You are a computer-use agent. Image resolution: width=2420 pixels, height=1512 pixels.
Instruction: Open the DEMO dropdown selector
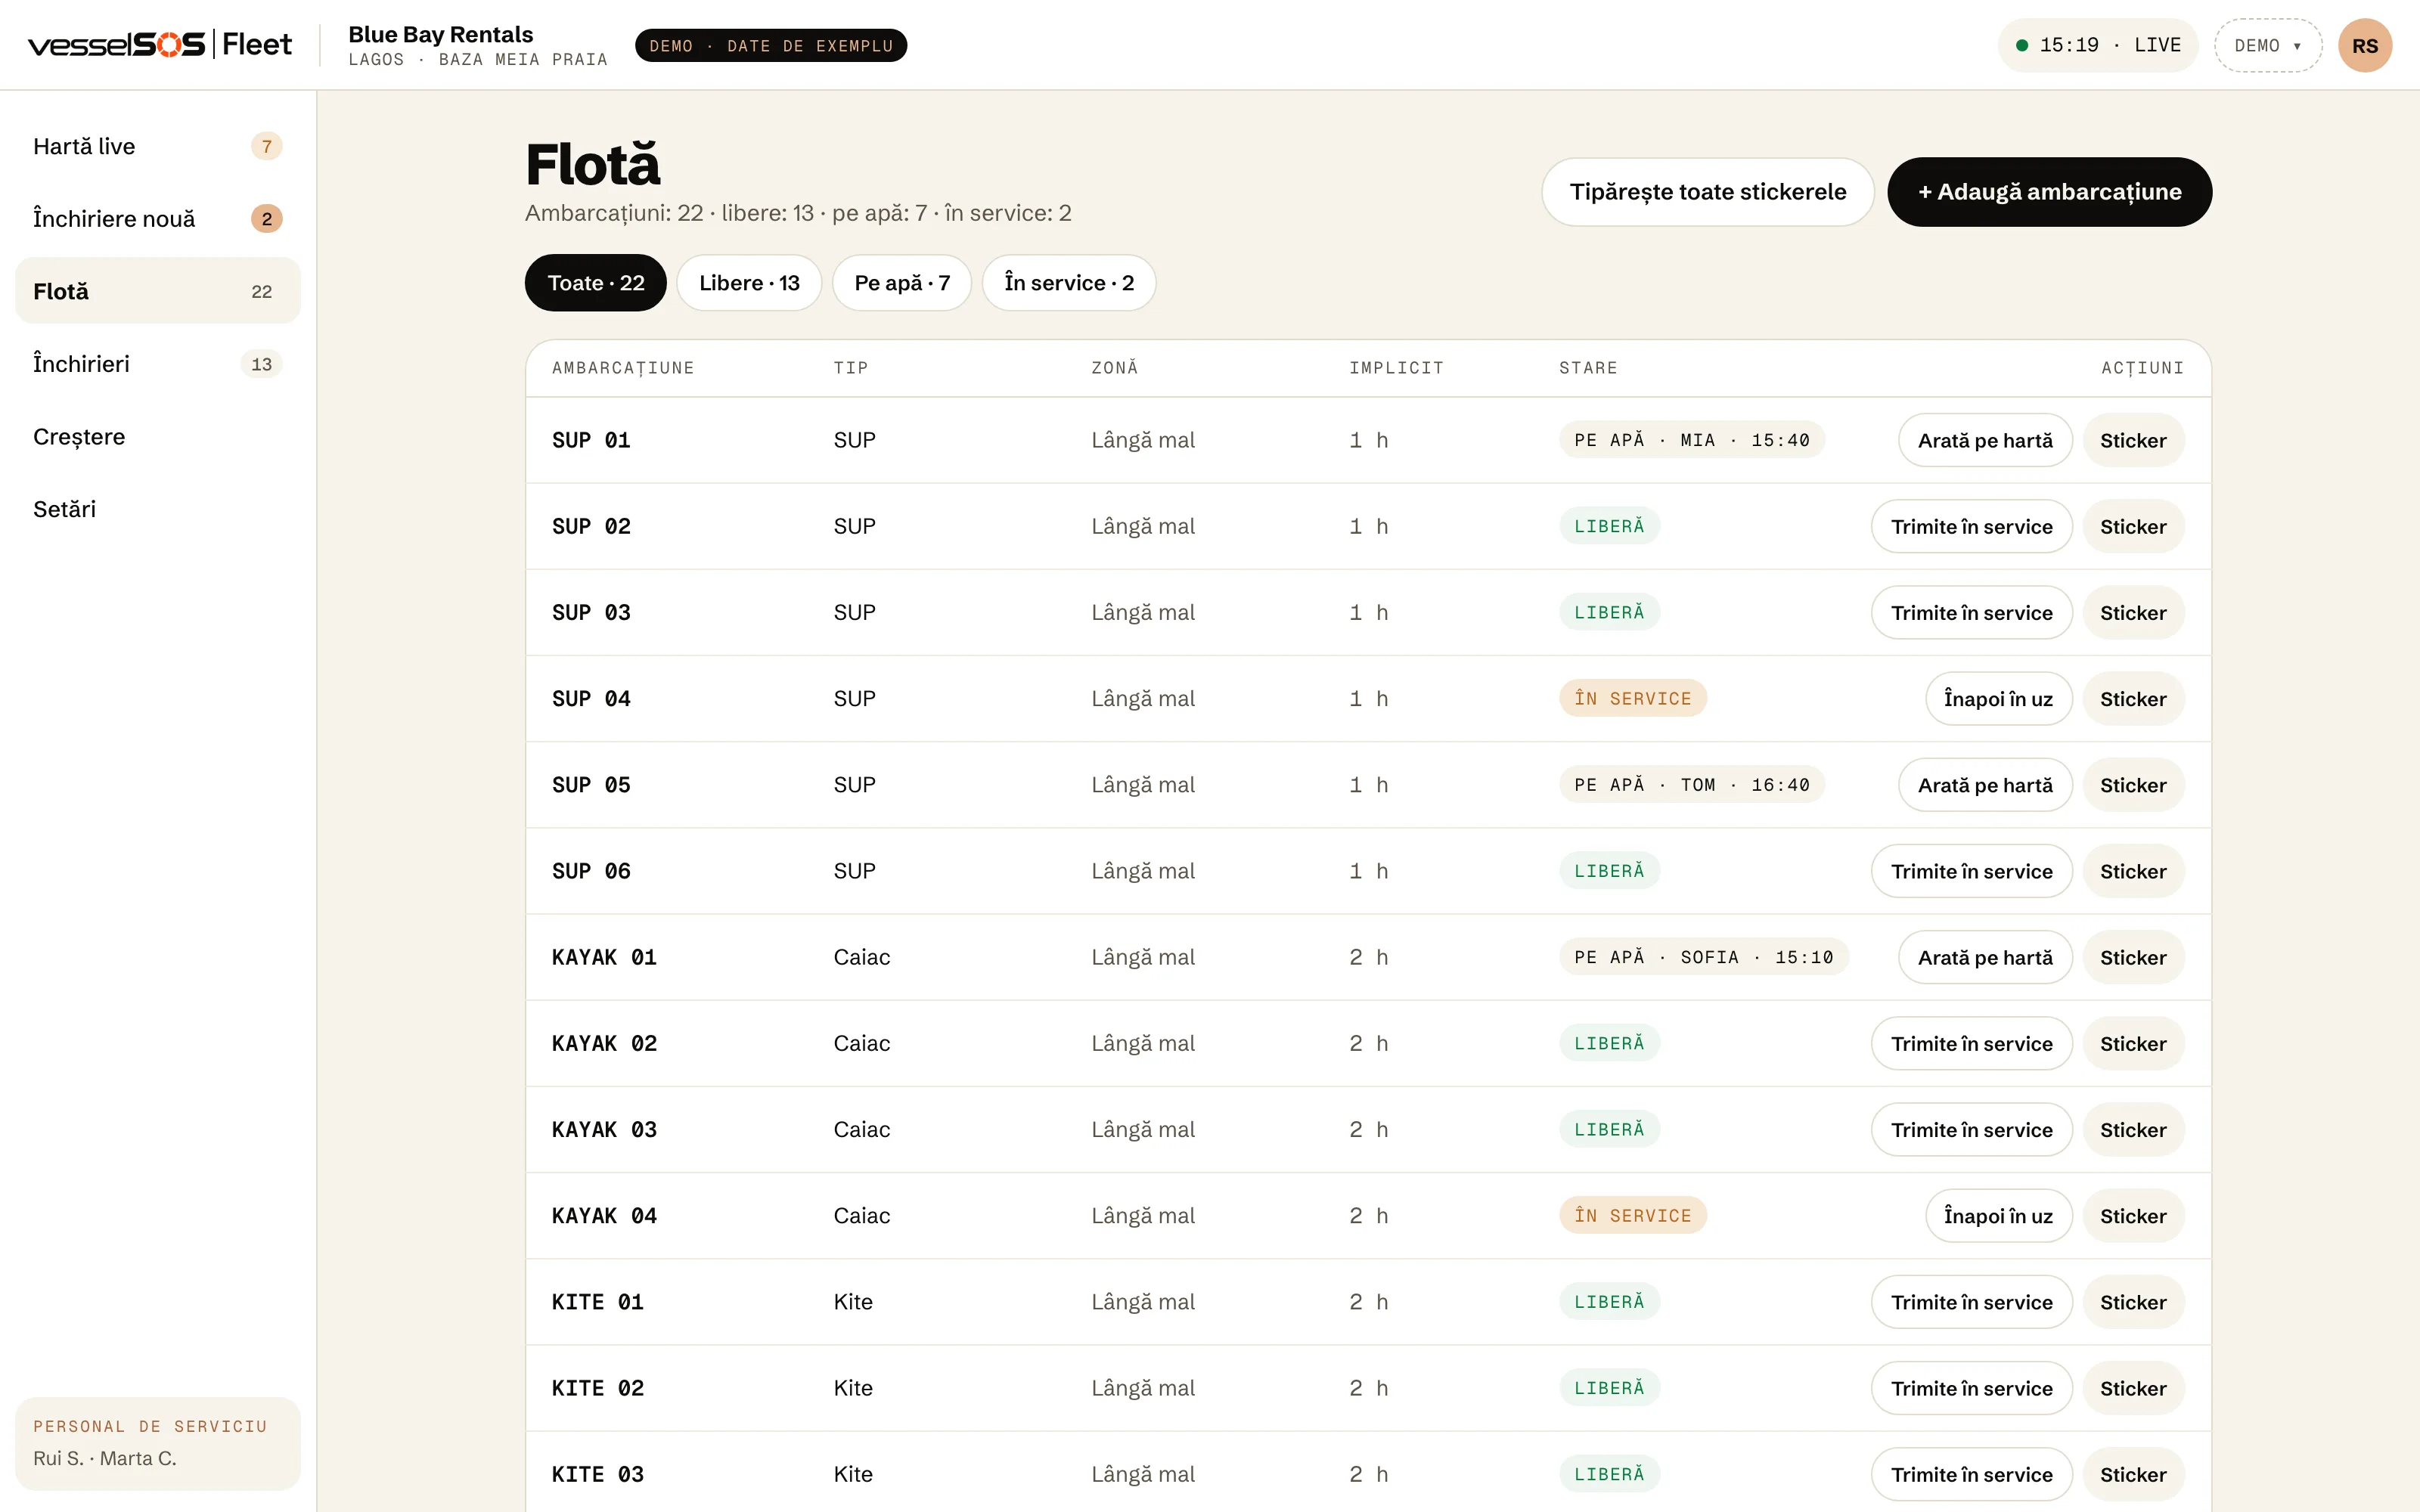pyautogui.click(x=2267, y=46)
